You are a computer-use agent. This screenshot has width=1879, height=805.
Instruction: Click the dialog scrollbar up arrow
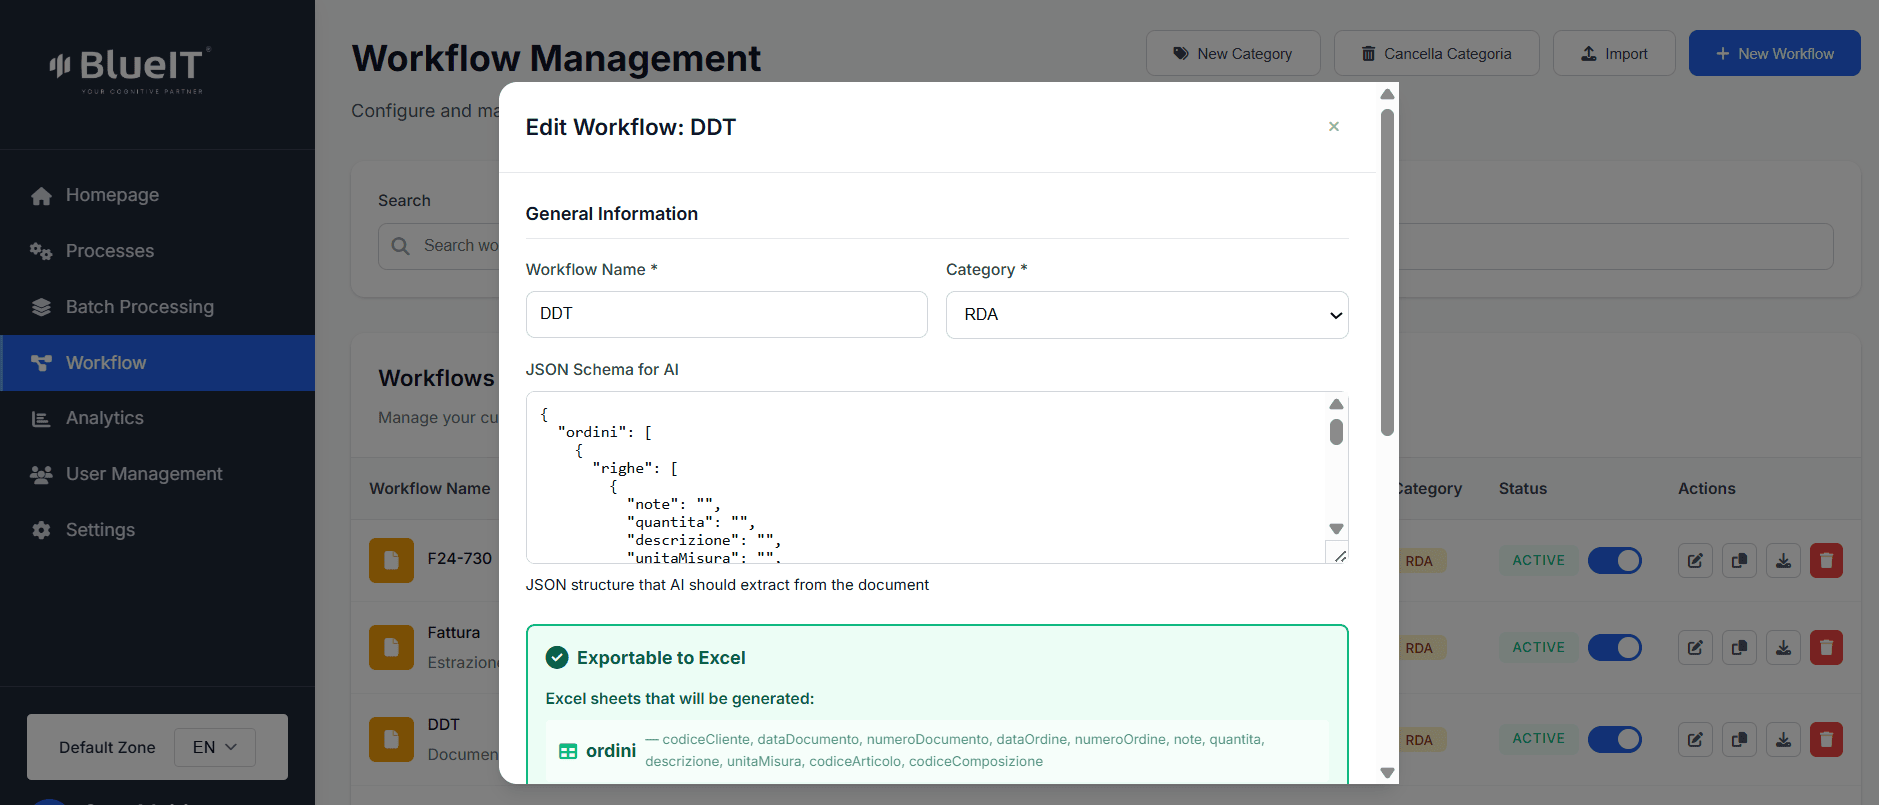point(1387,94)
